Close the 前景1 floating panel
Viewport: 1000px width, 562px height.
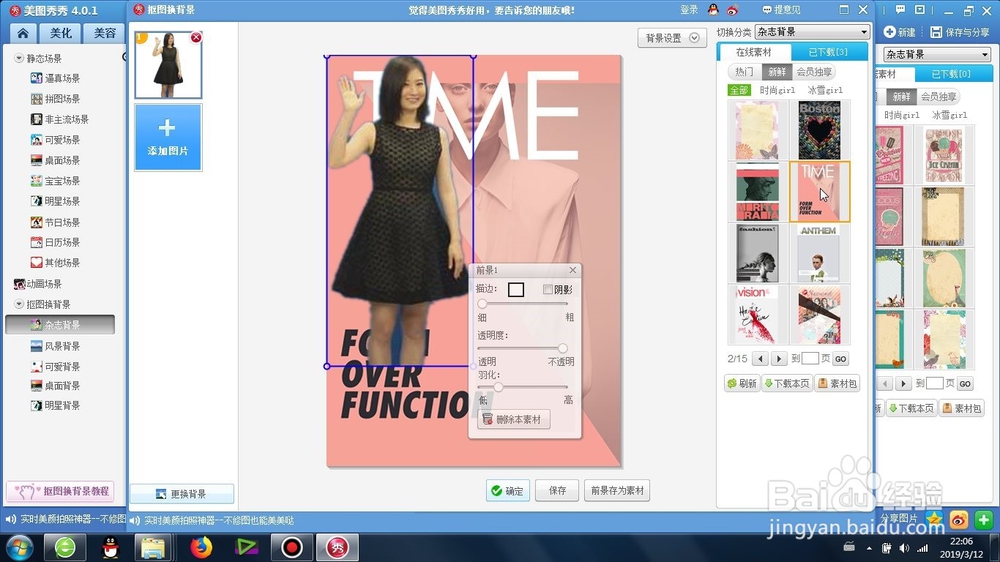click(573, 270)
